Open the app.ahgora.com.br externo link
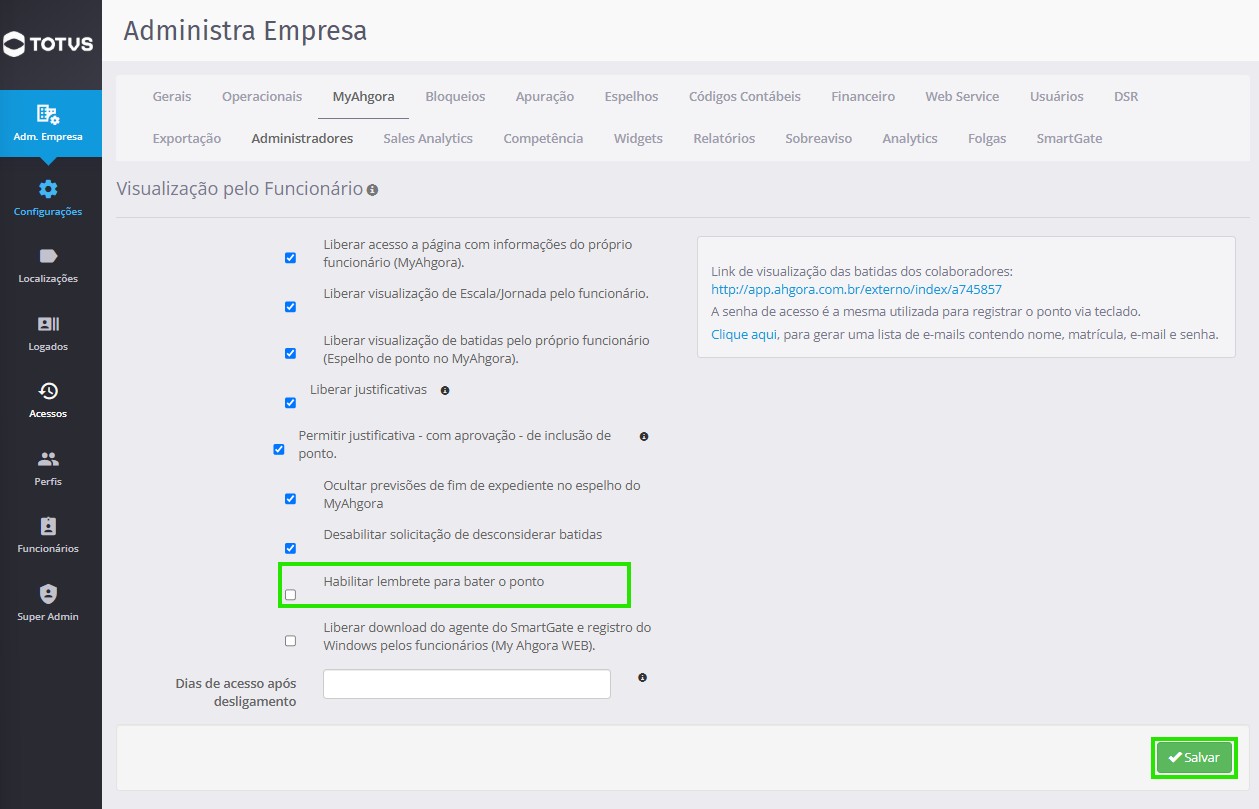Image resolution: width=1259 pixels, height=809 pixels. 856,290
